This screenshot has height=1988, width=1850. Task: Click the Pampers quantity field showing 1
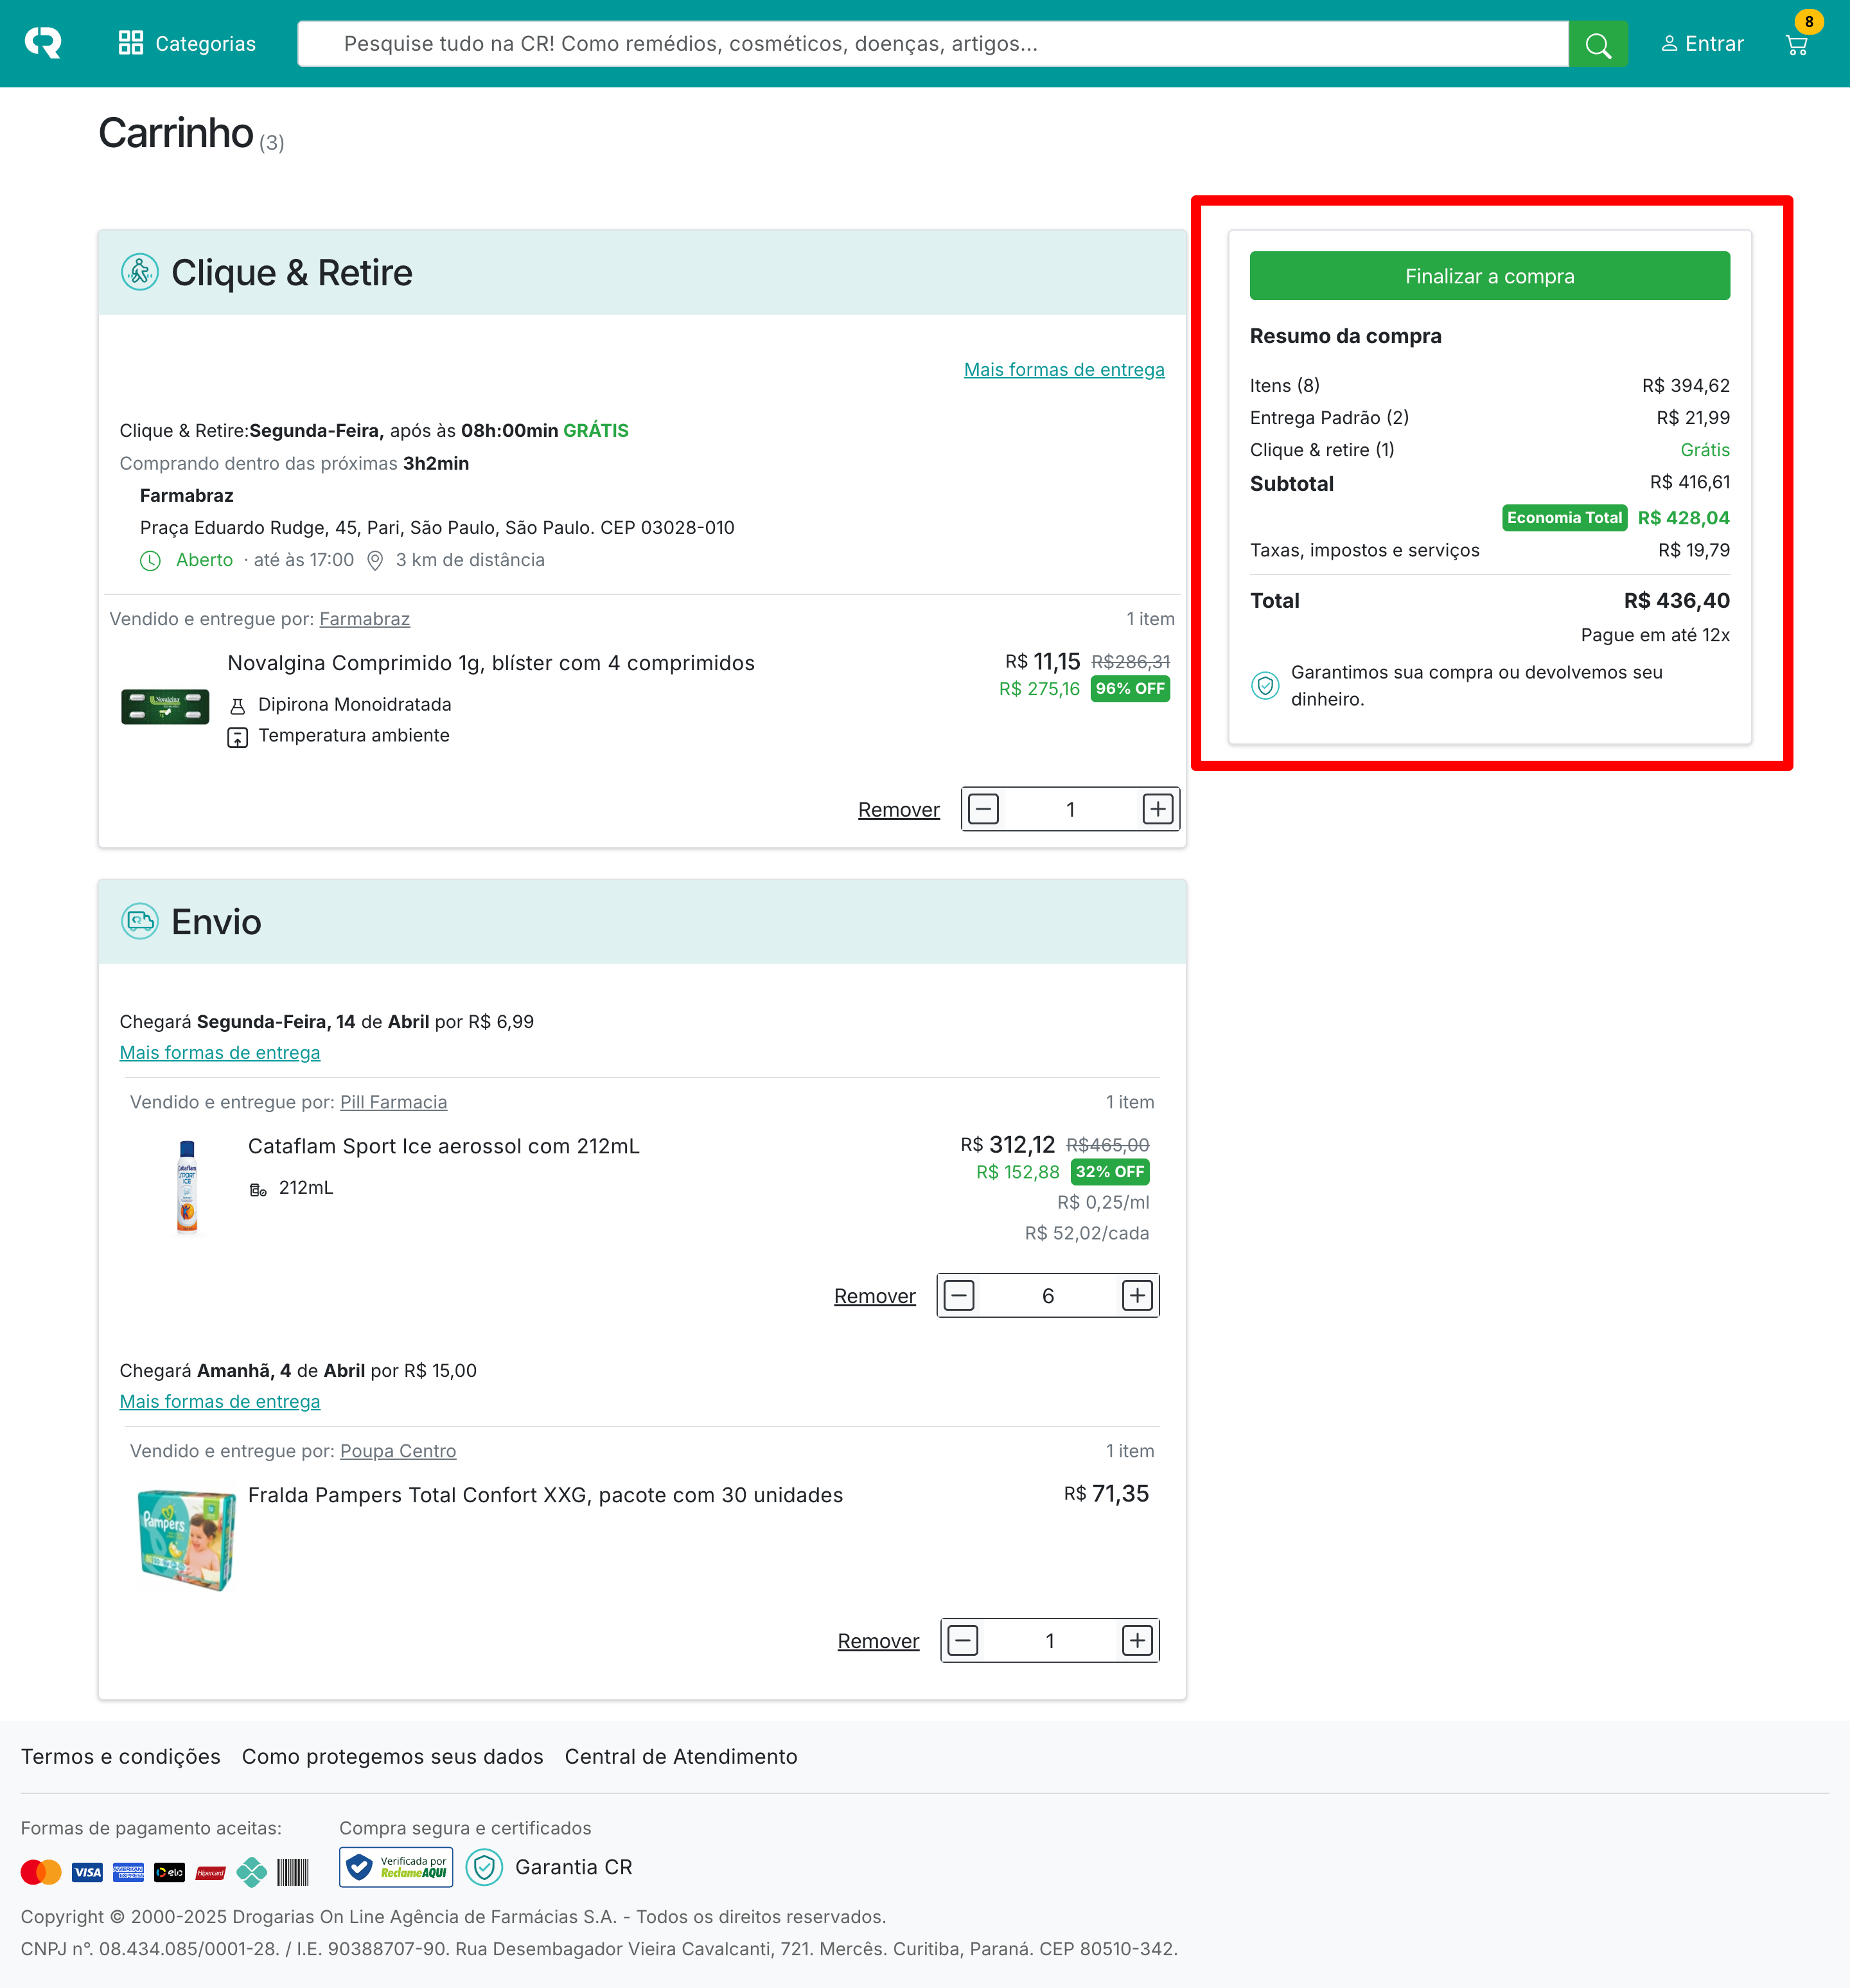pyautogui.click(x=1050, y=1640)
